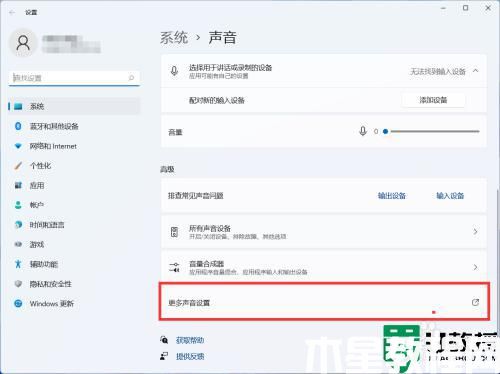Viewport: 500px width, 374px height.
Task: Click the speaker icon for 所有声音设备
Action: [x=174, y=232]
